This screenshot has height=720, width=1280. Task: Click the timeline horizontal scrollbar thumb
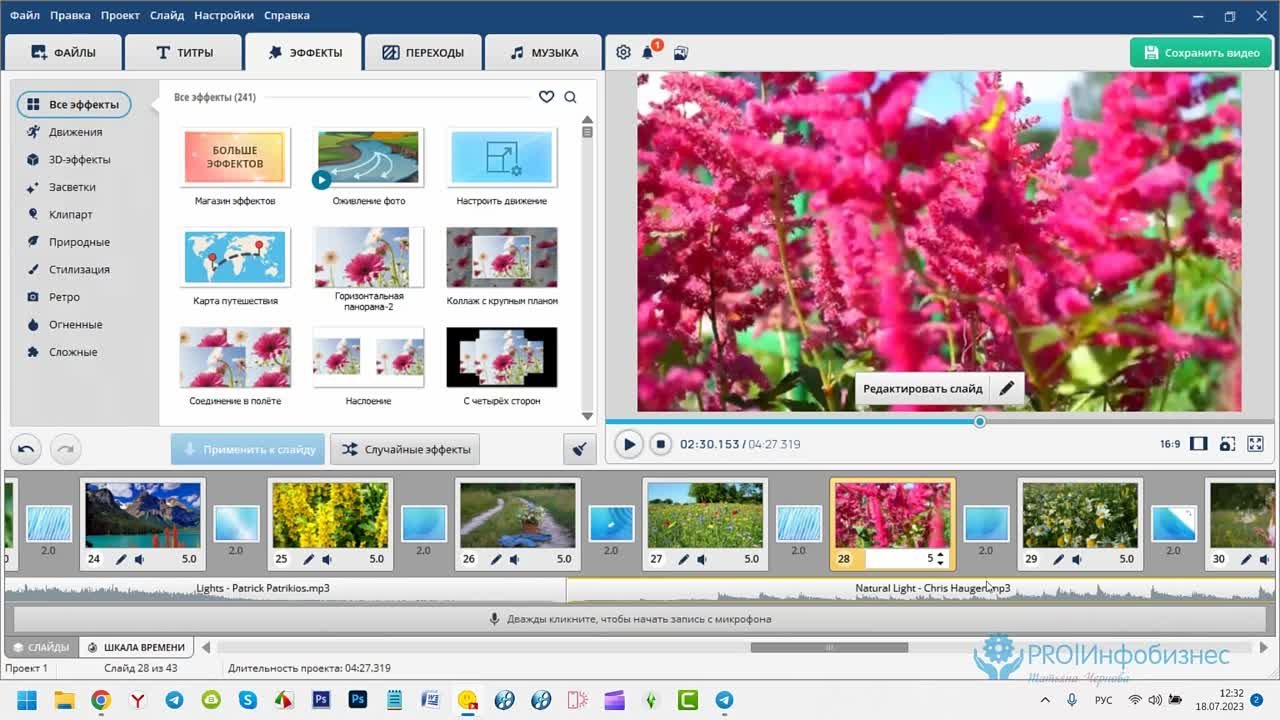[x=829, y=647]
